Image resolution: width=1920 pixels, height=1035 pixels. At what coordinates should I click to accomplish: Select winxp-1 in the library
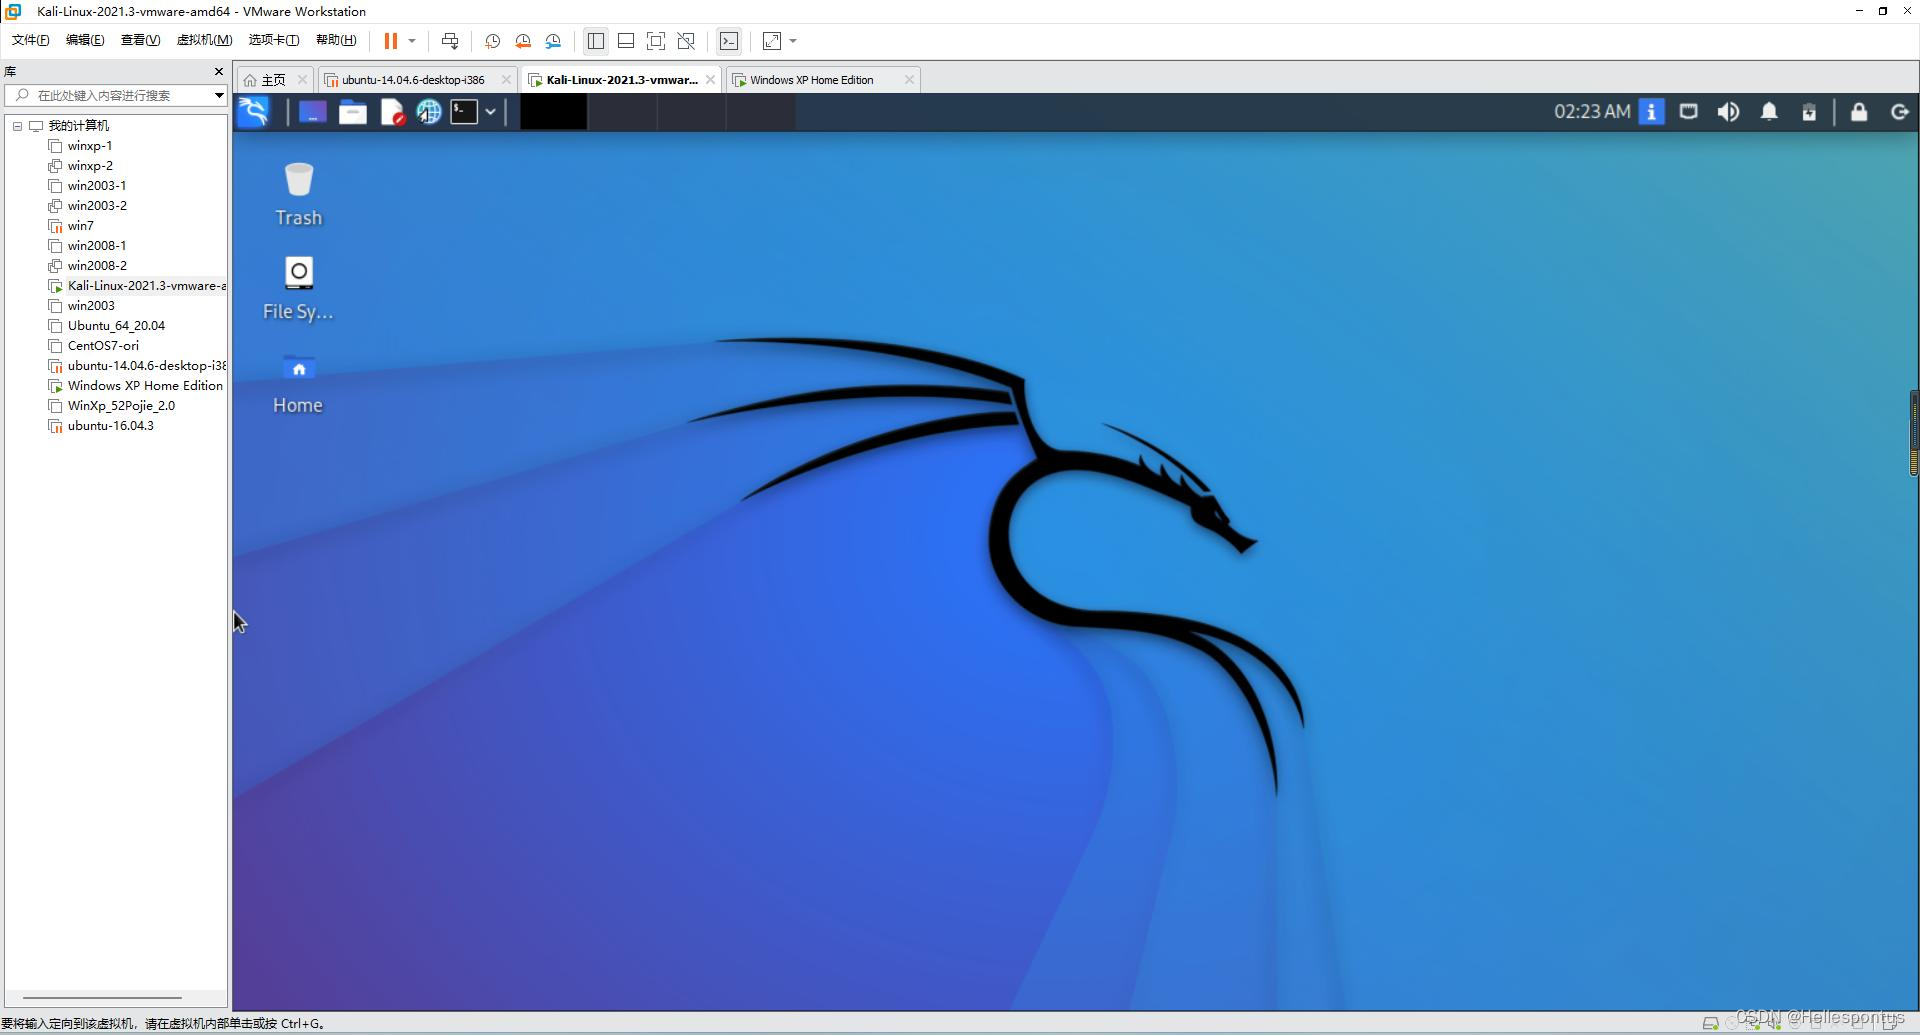[x=90, y=146]
